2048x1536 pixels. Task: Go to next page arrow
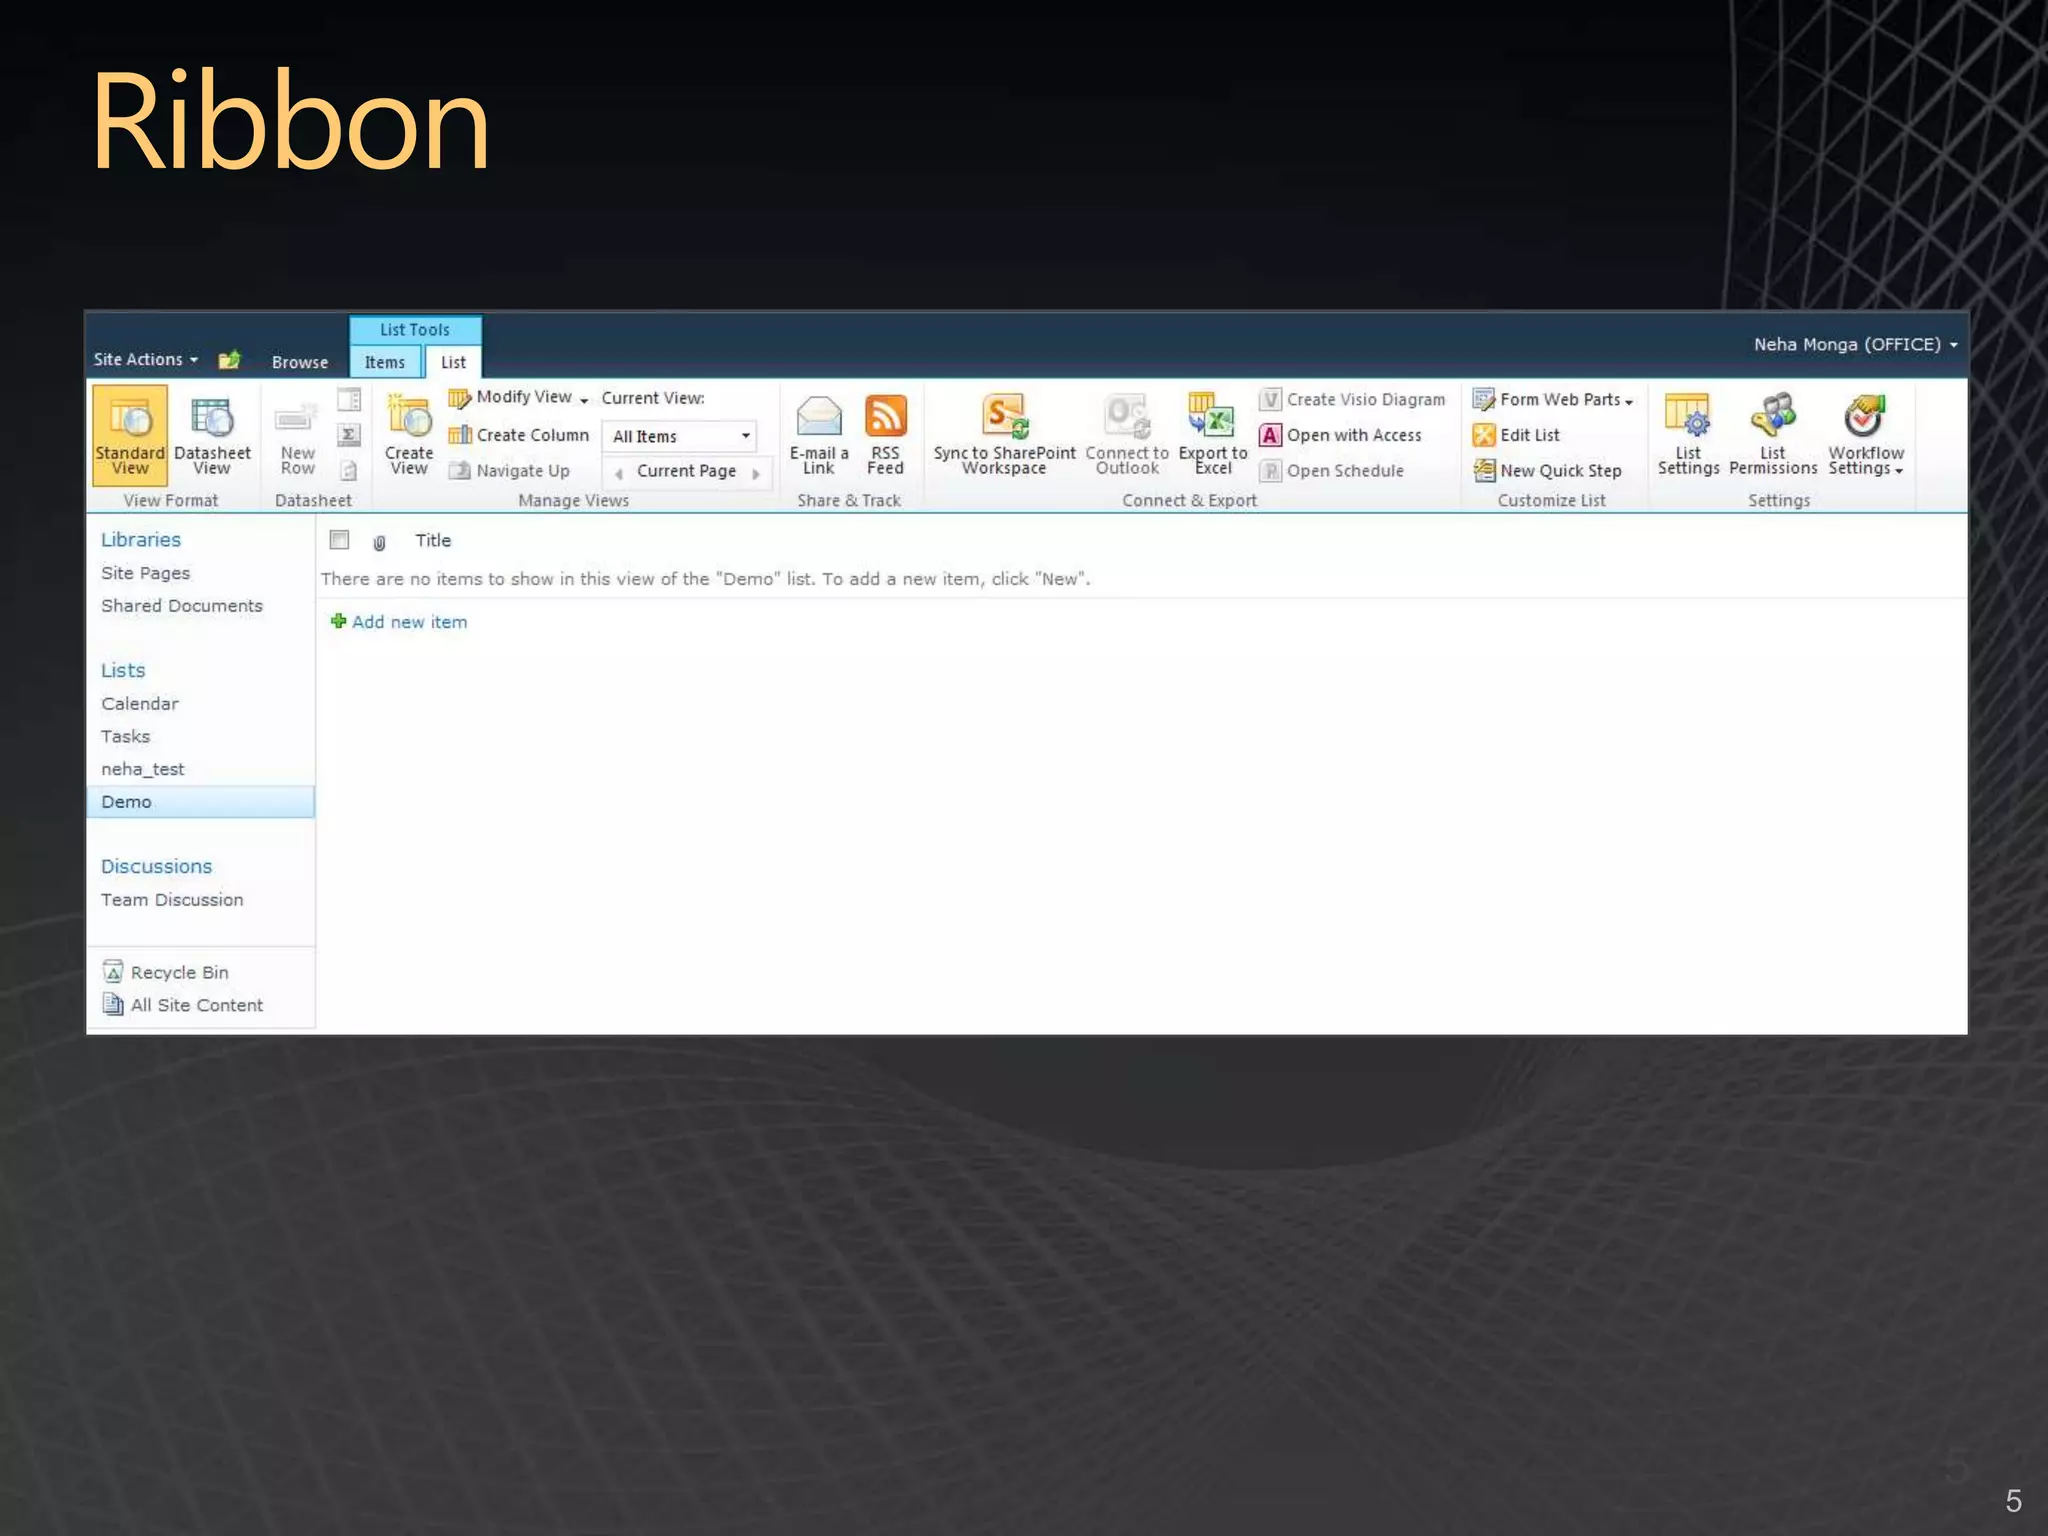(x=757, y=473)
